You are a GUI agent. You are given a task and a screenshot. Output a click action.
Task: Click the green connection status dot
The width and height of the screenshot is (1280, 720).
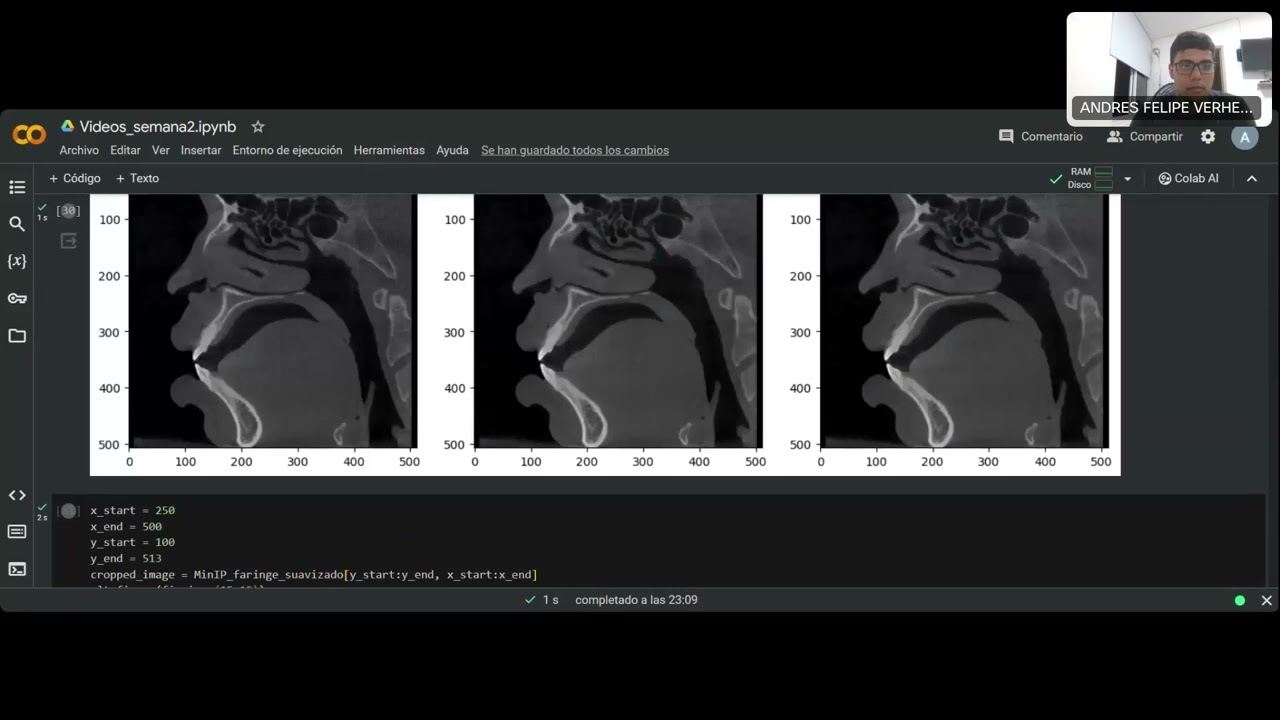1240,601
